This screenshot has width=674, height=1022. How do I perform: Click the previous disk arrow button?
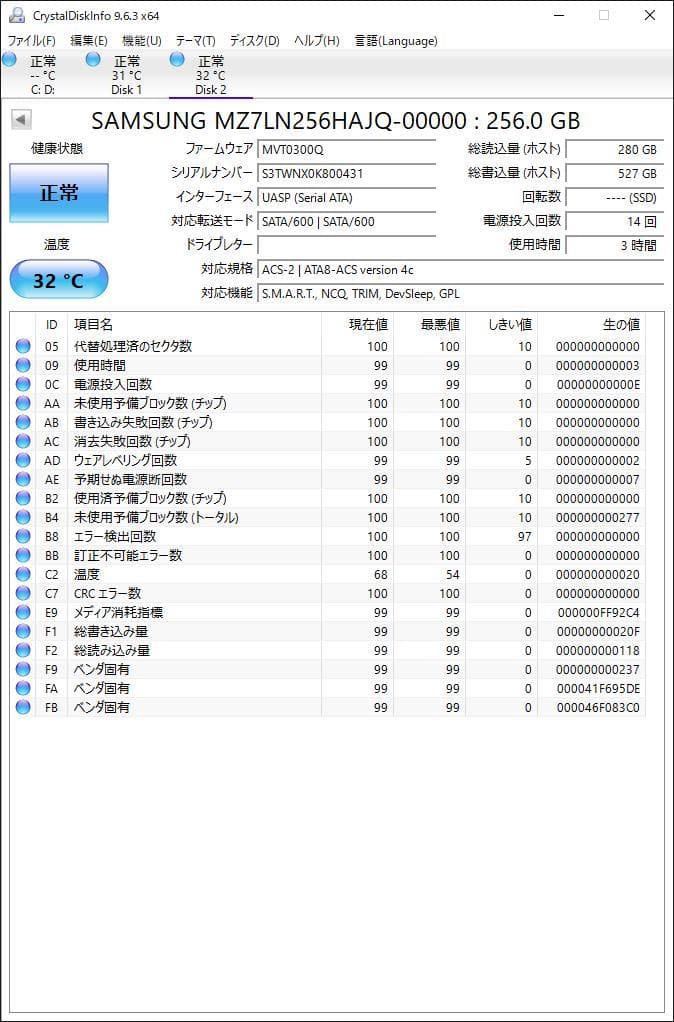(21, 120)
